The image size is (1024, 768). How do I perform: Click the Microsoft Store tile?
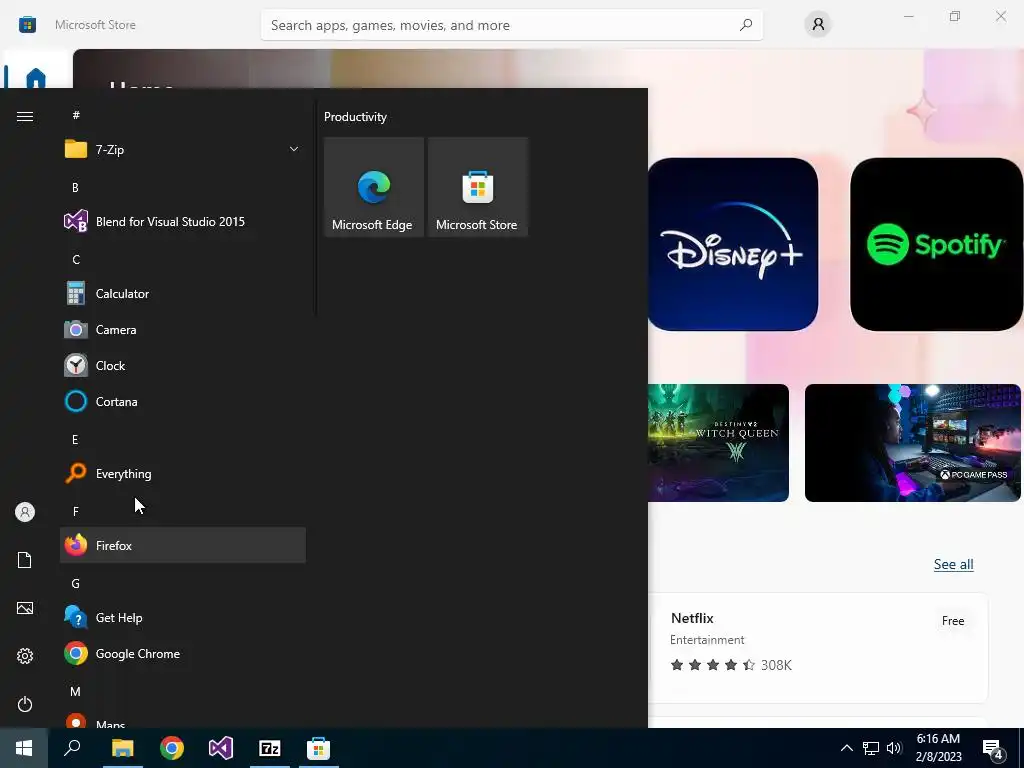477,187
